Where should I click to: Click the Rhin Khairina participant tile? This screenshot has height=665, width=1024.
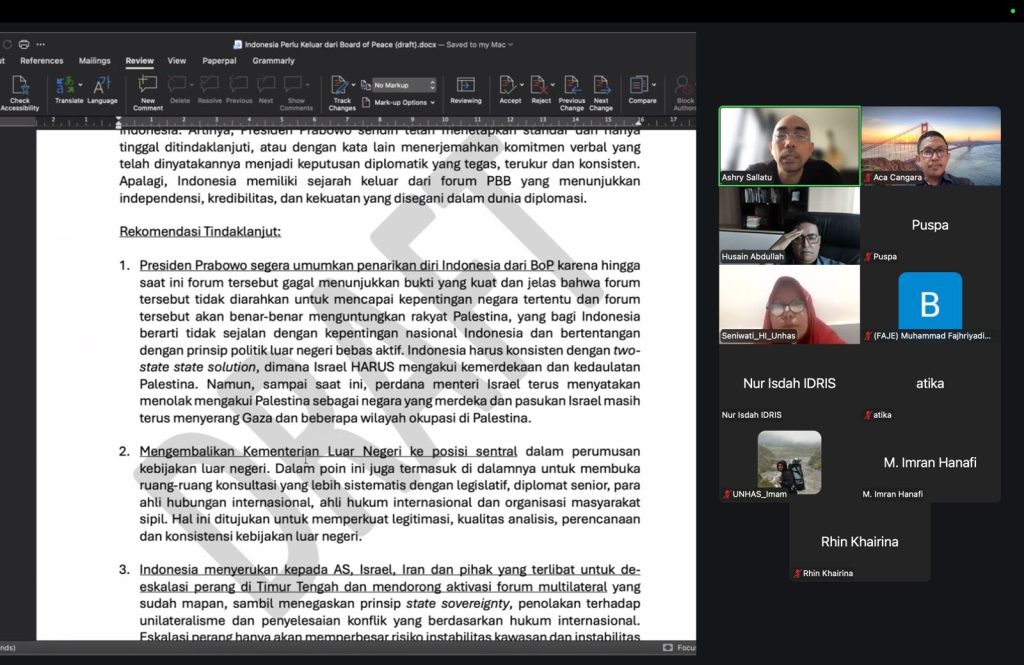tap(859, 542)
